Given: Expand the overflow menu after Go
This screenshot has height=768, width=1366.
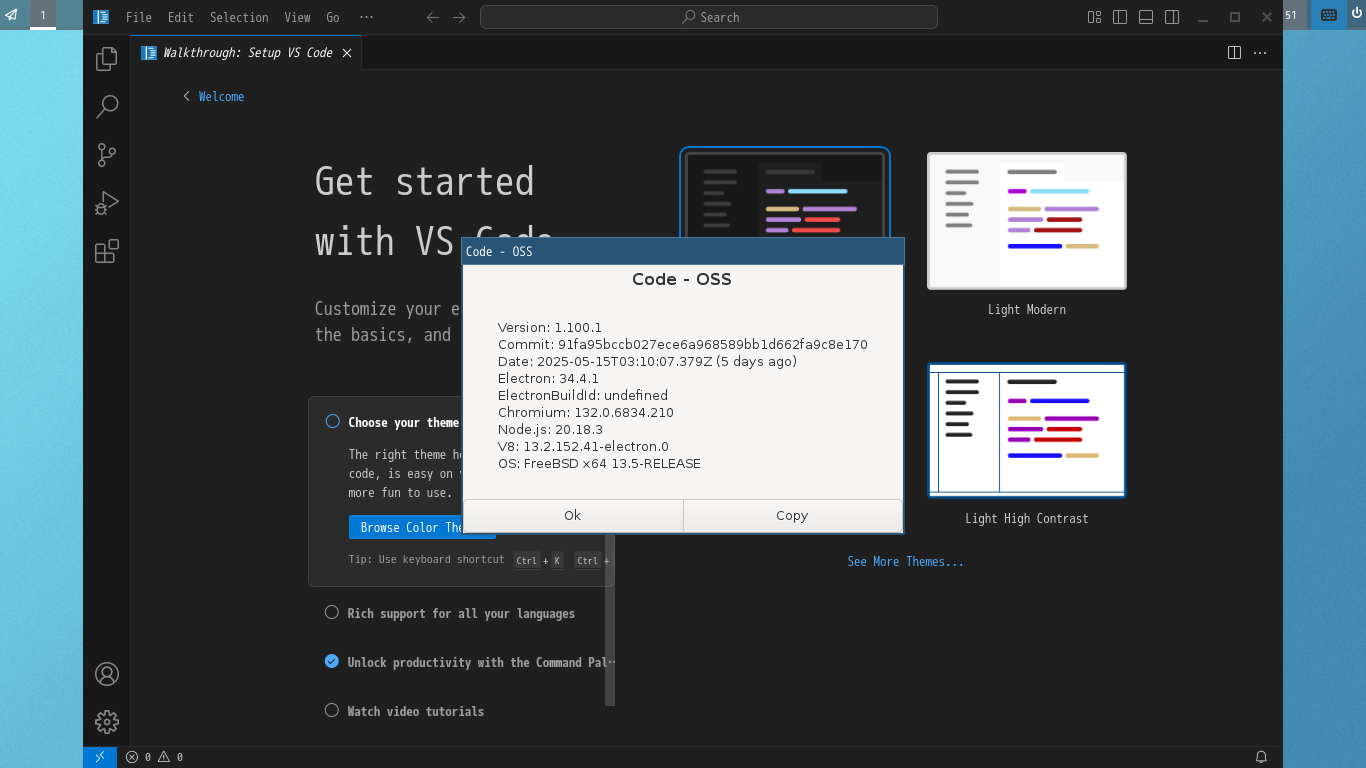Looking at the screenshot, I should pyautogui.click(x=366, y=17).
